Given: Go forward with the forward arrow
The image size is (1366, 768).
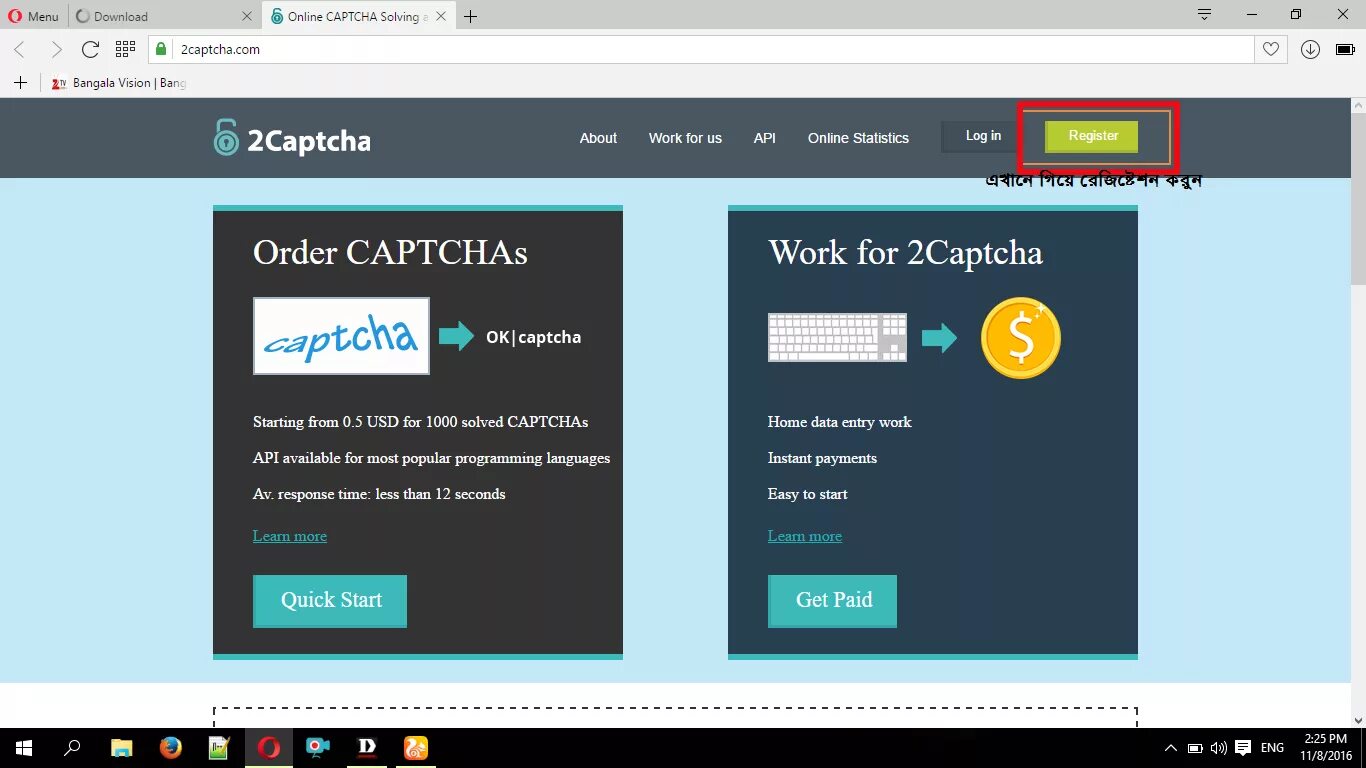Looking at the screenshot, I should tap(56, 49).
